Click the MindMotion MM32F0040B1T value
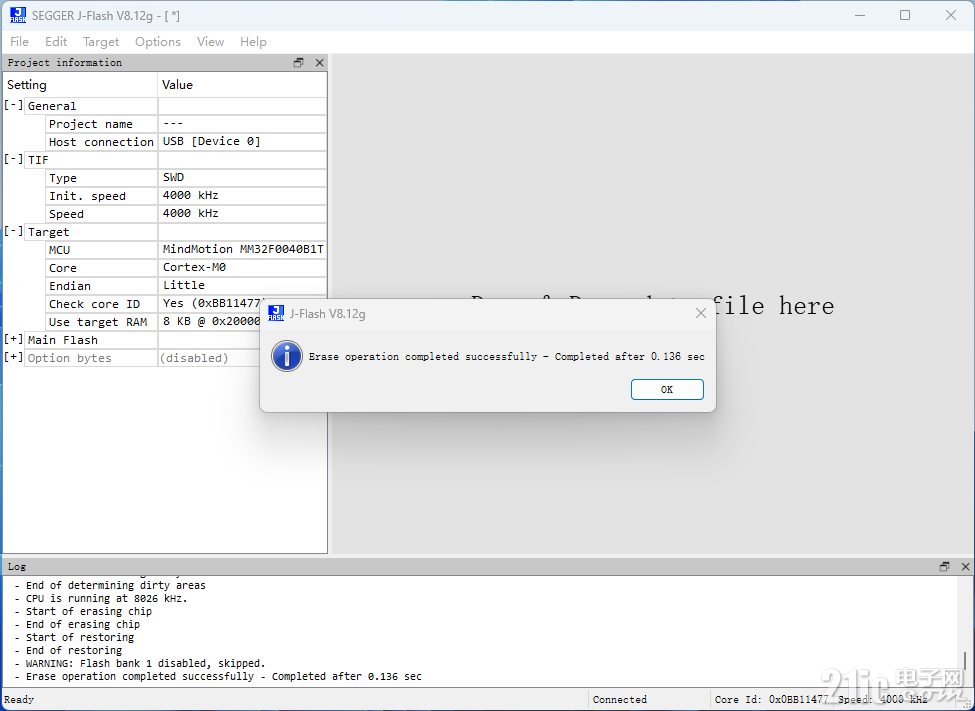This screenshot has height=711, width=975. point(243,249)
